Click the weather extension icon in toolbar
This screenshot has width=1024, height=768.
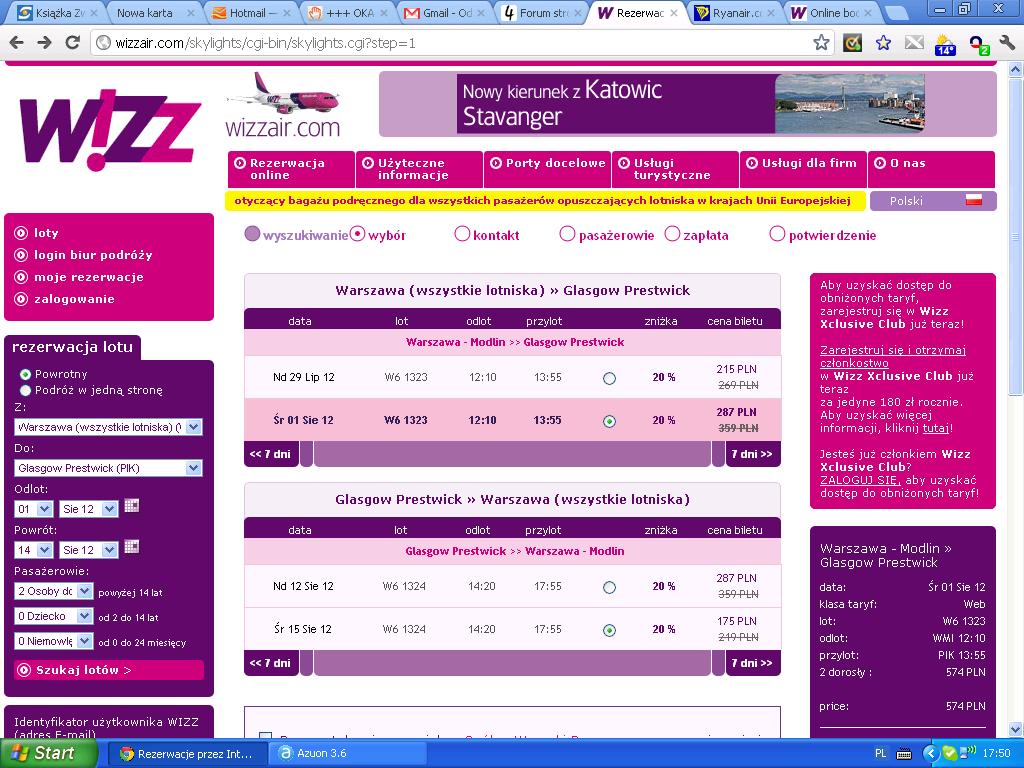coord(944,44)
